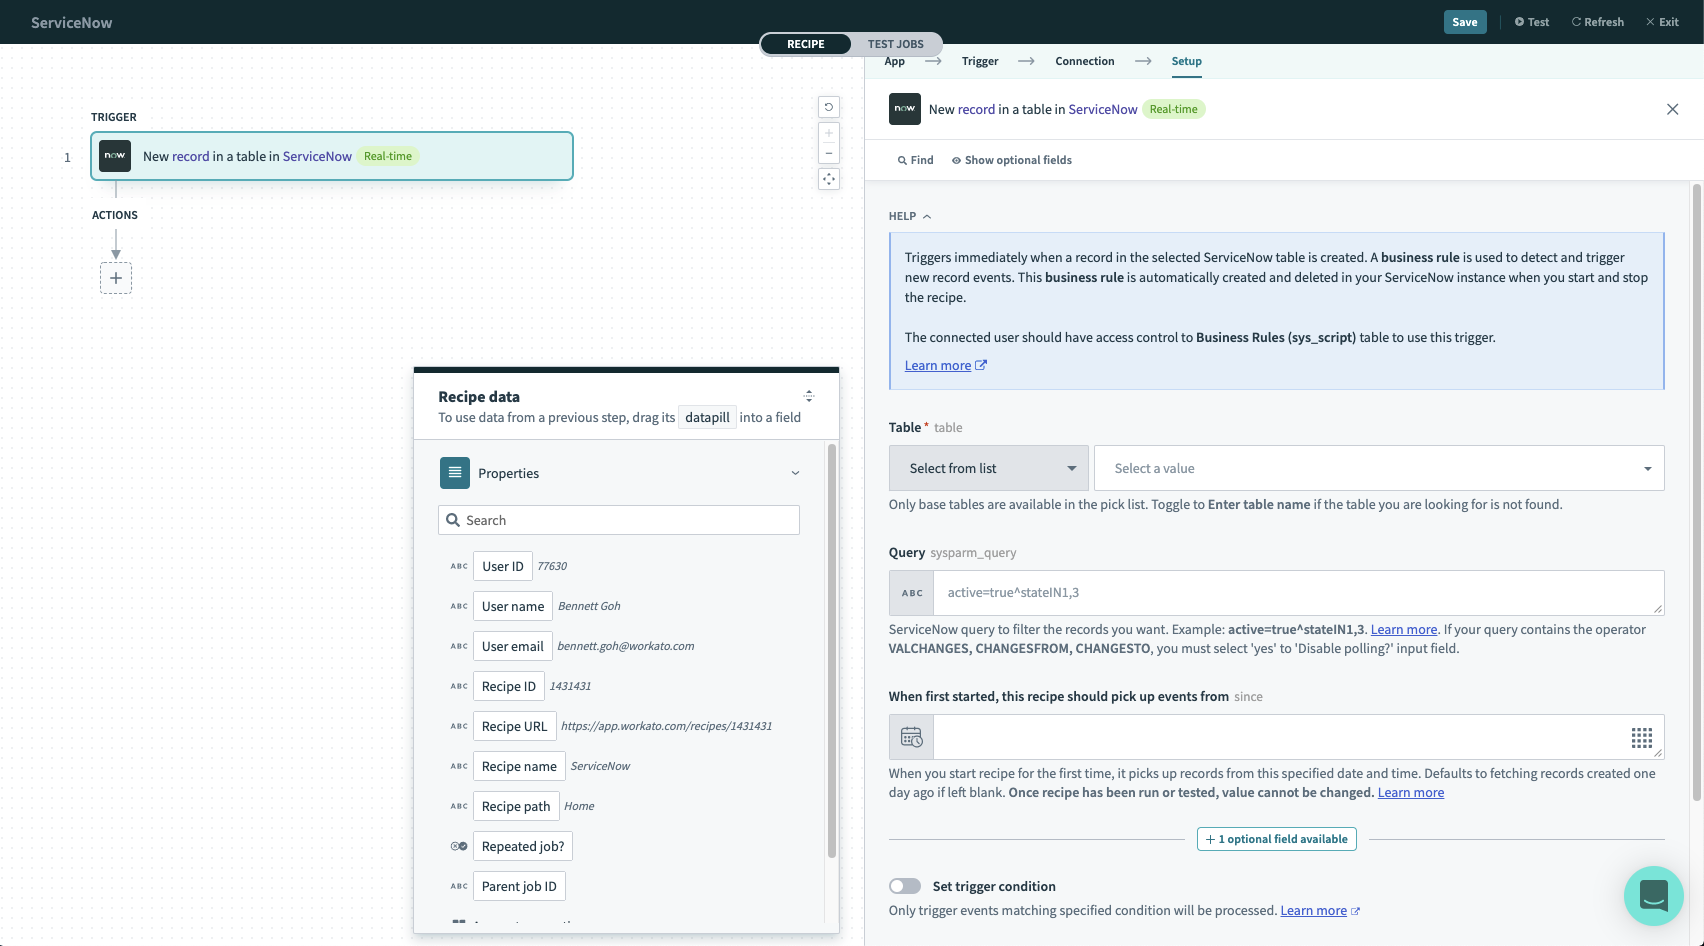Click the 1 optional field available button

point(1276,839)
